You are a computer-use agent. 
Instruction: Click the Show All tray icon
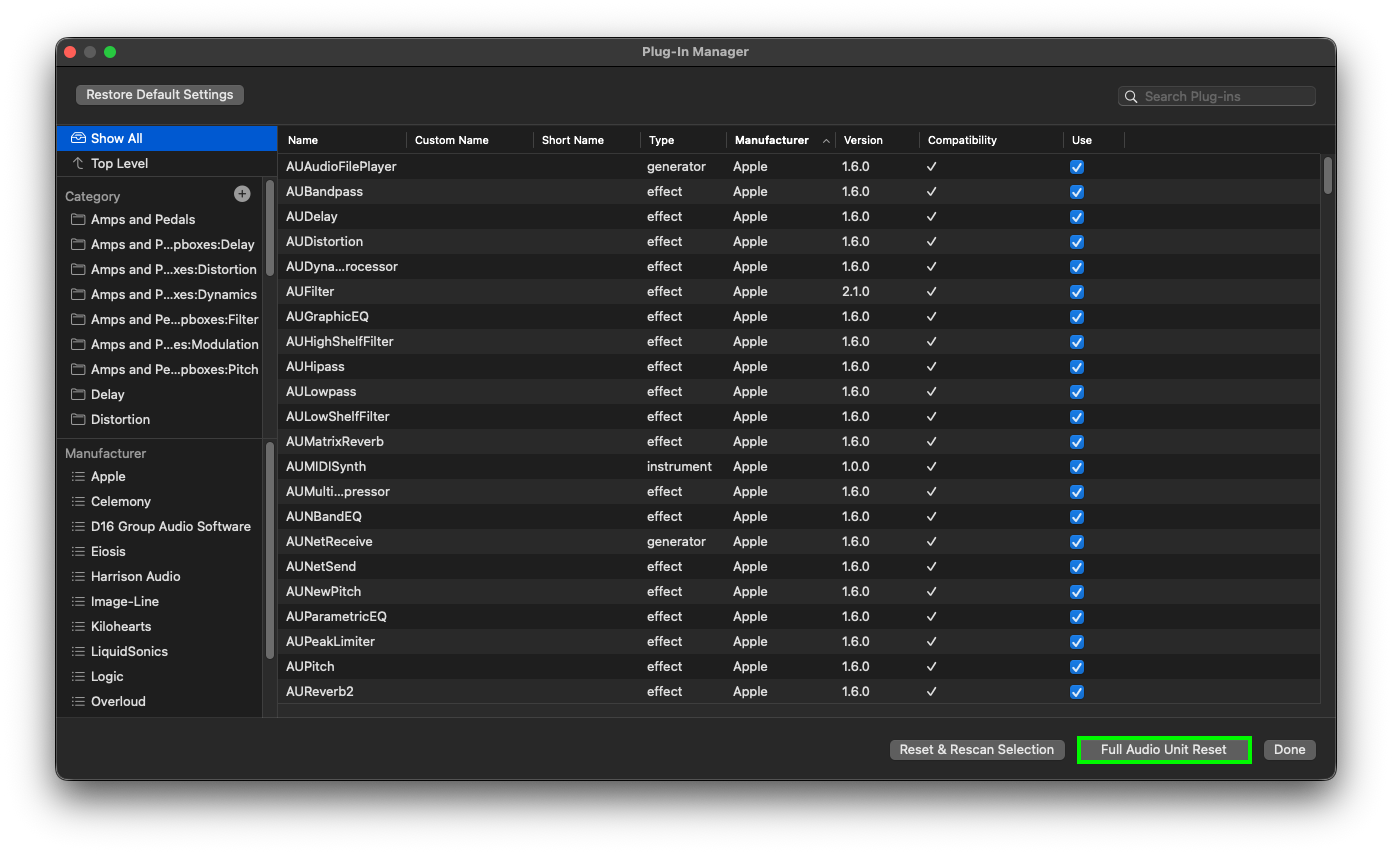[x=78, y=138]
